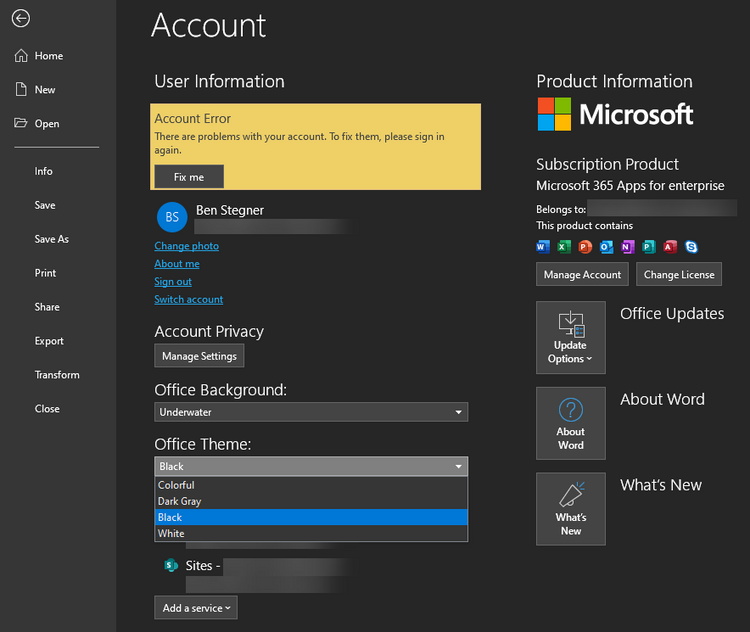Open Account Privacy Manage Settings

[x=199, y=356]
